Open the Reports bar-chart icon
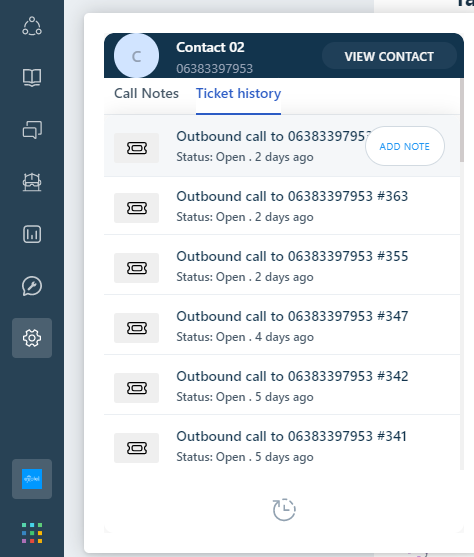This screenshot has height=557, width=474. tap(32, 234)
